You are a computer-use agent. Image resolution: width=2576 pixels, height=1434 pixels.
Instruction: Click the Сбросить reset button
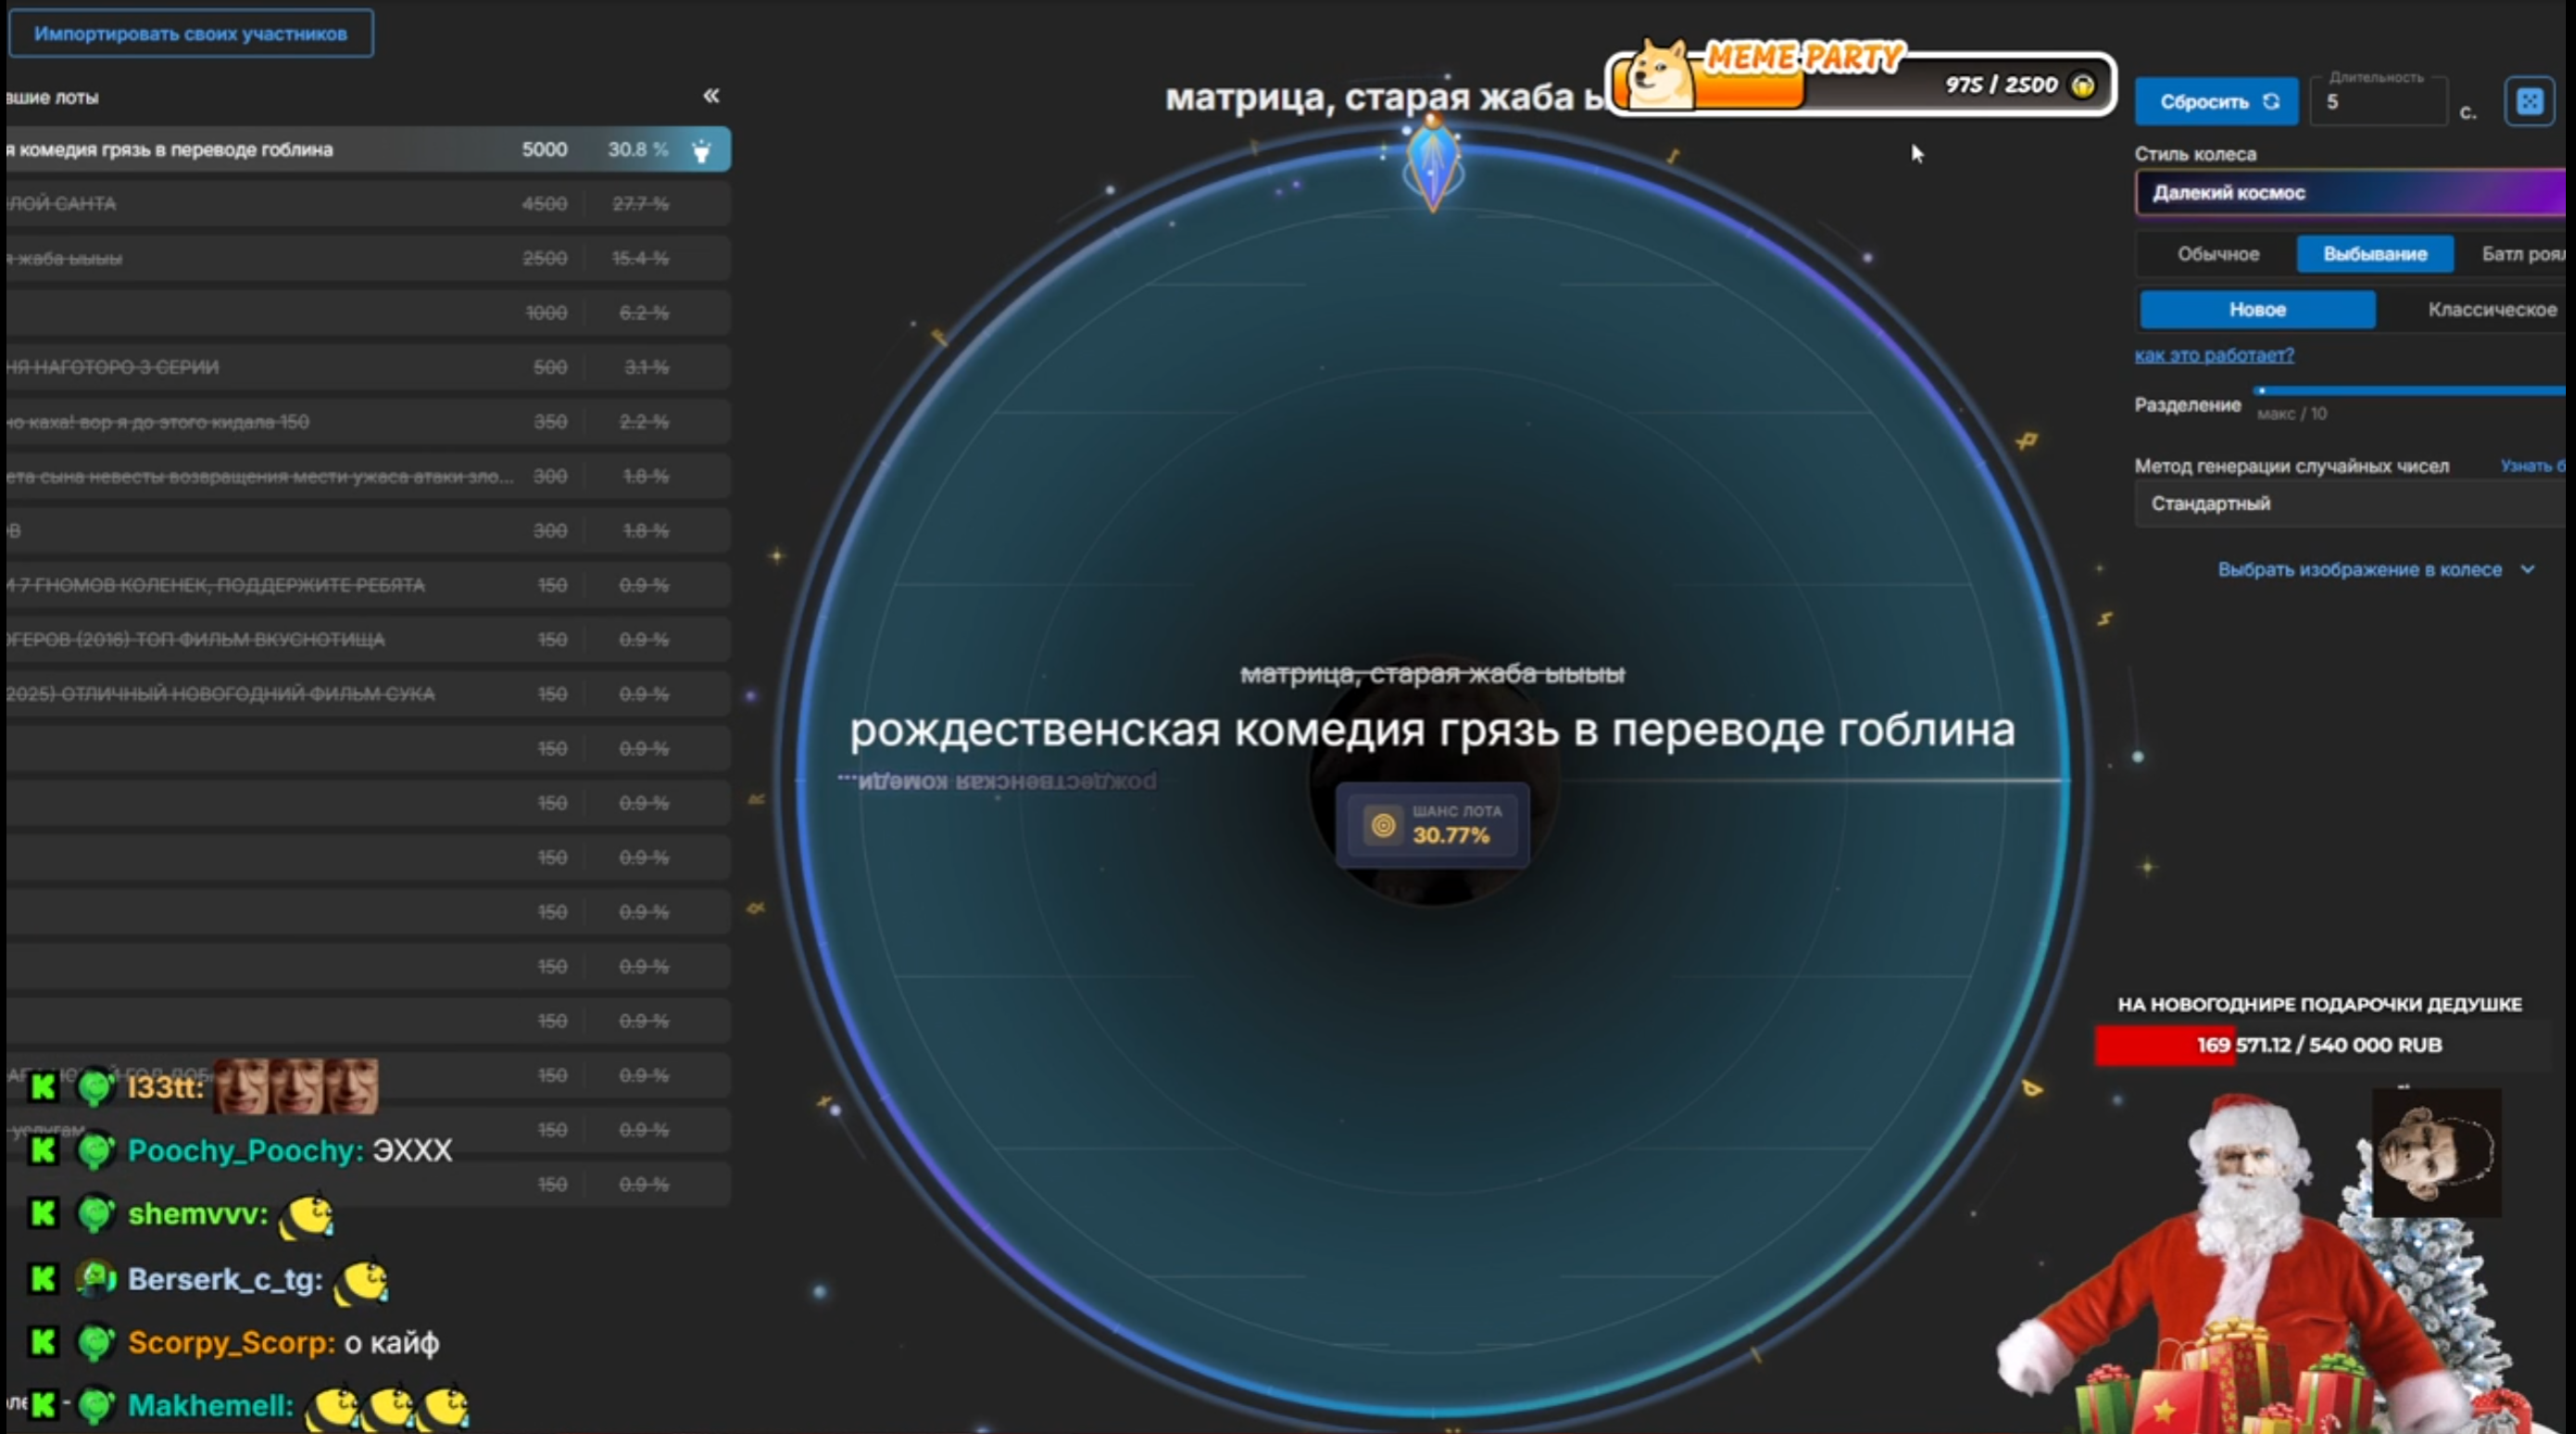[x=2215, y=102]
